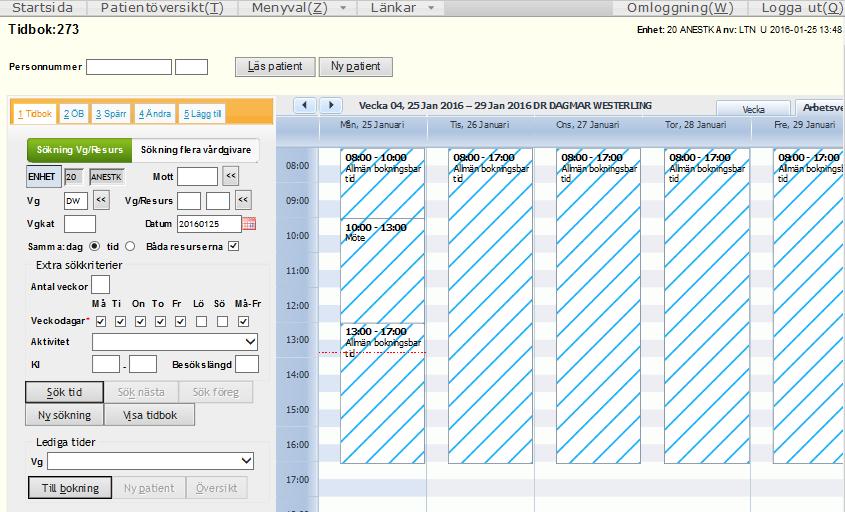Expand the Länkar menu arrow
Viewport: 845px width, 512px height.
(431, 8)
